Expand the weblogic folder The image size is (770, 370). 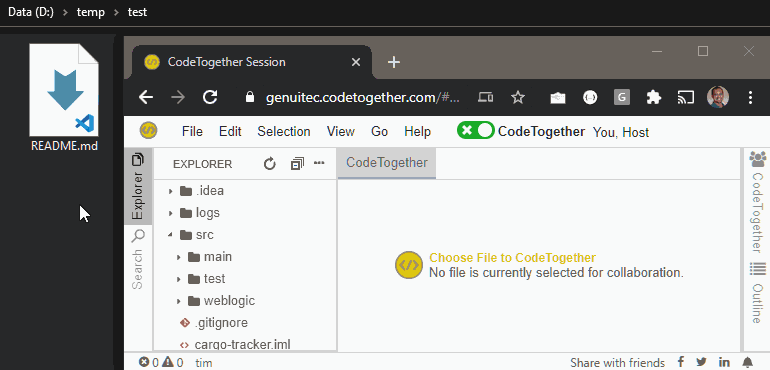pos(179,301)
